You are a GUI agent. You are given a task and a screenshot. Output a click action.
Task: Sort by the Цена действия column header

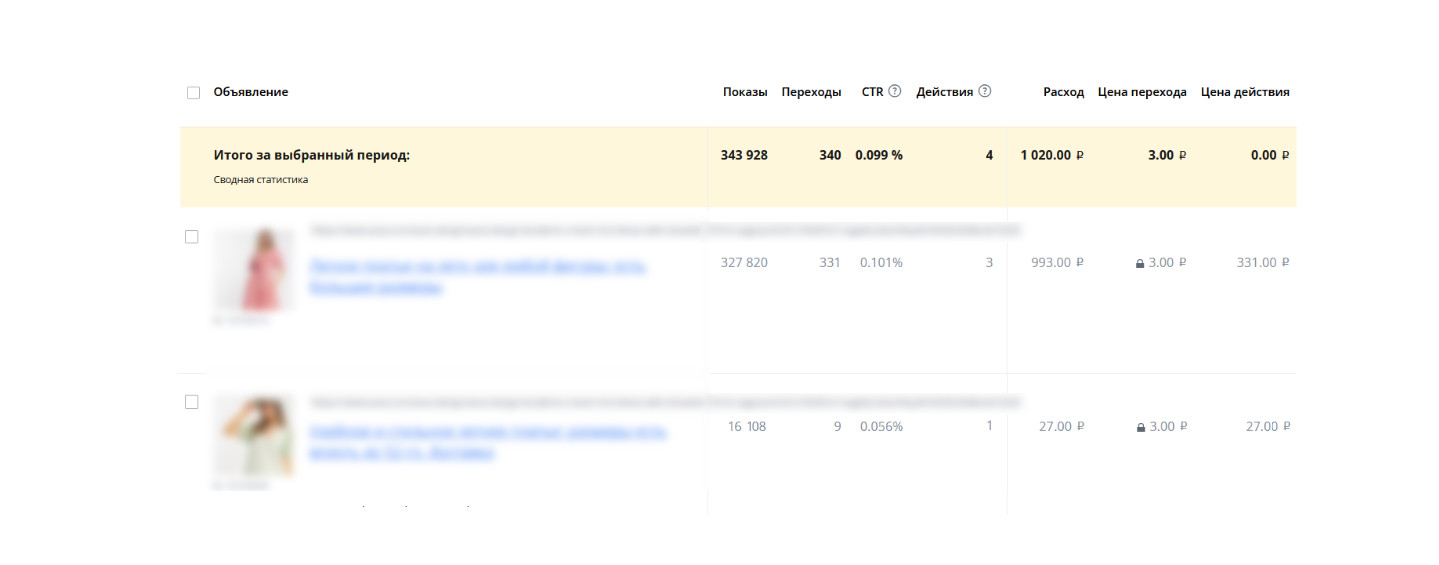pos(1245,92)
